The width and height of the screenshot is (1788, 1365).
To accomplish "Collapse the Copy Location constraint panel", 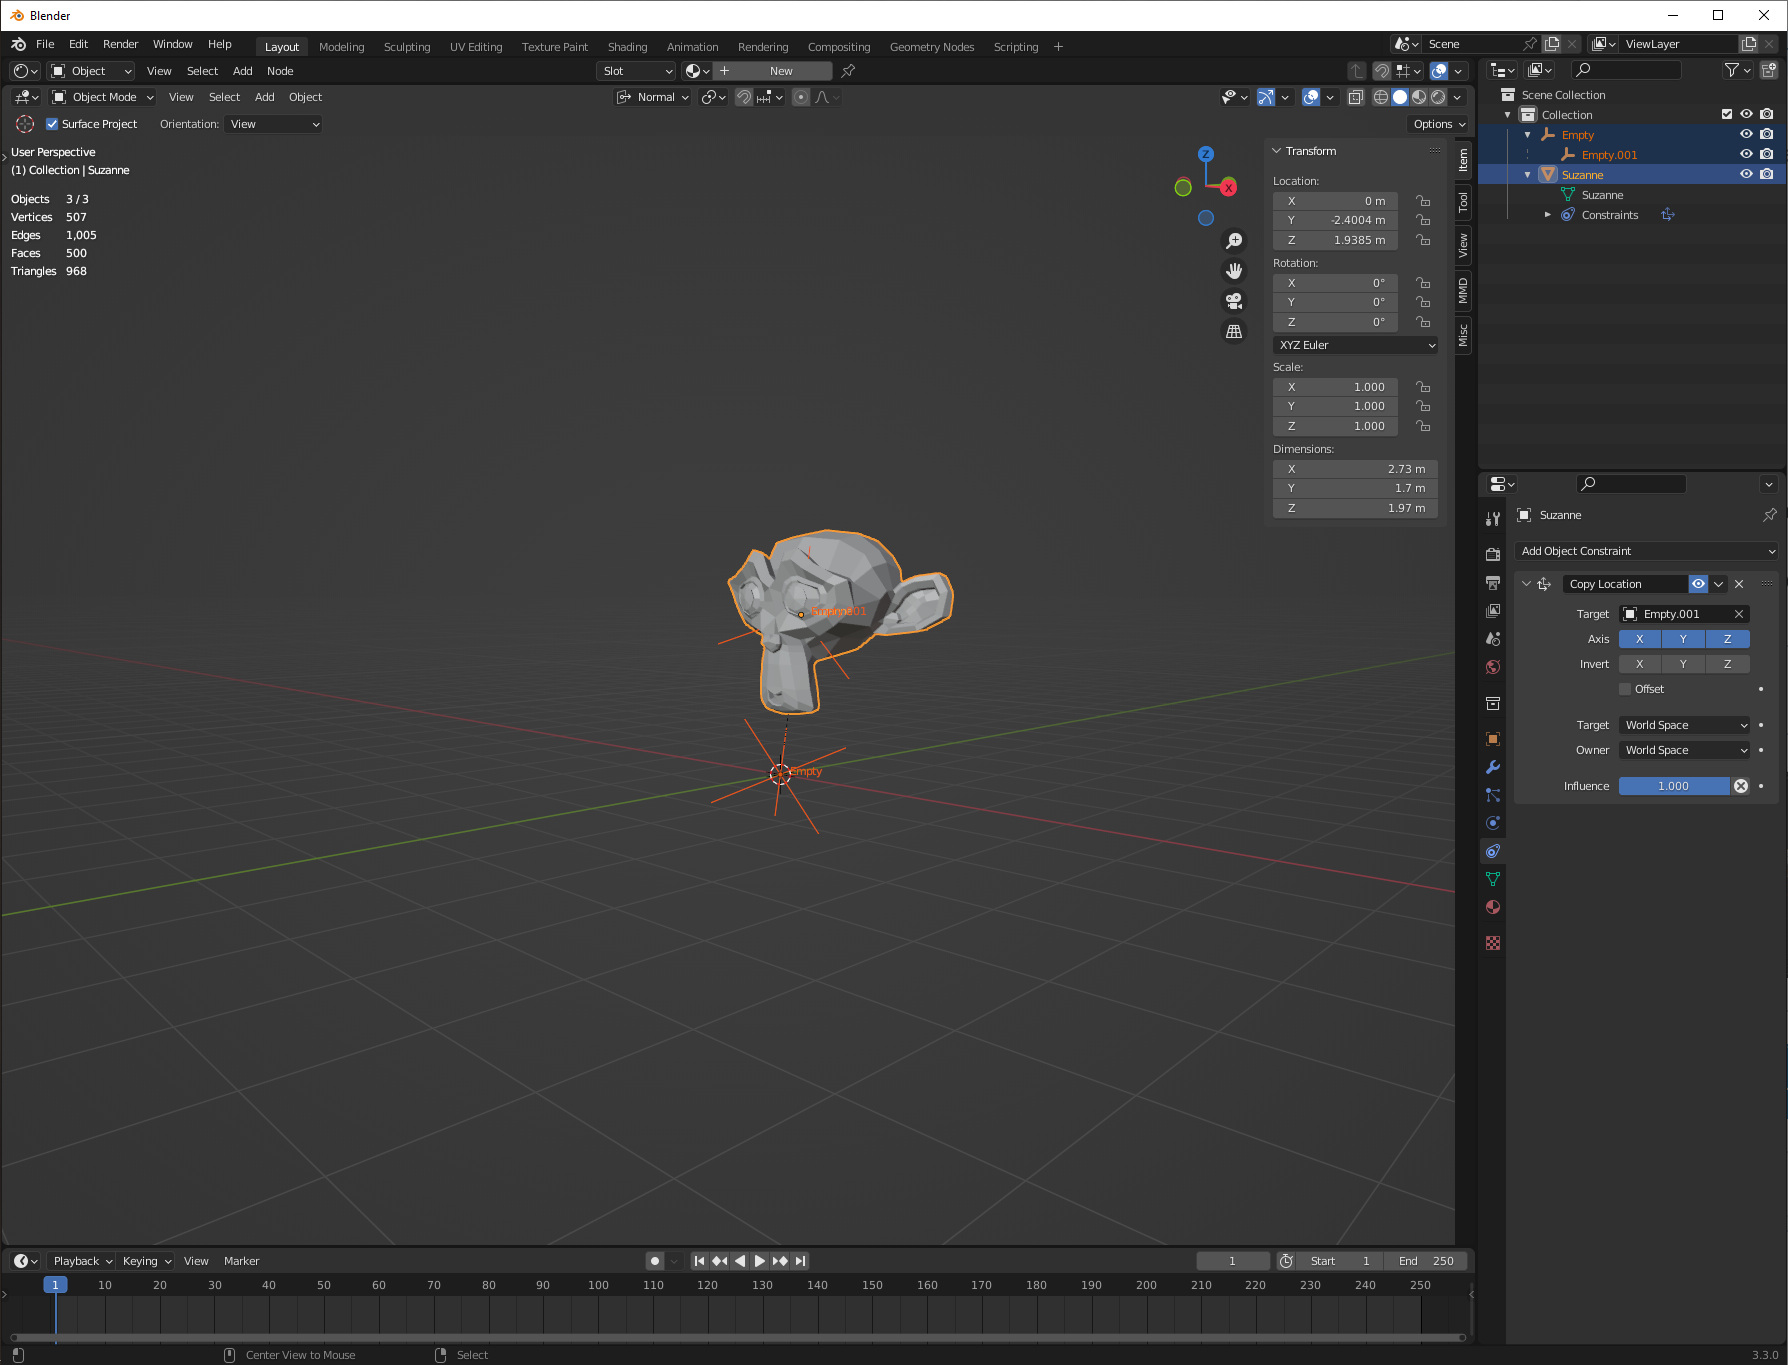I will point(1526,584).
